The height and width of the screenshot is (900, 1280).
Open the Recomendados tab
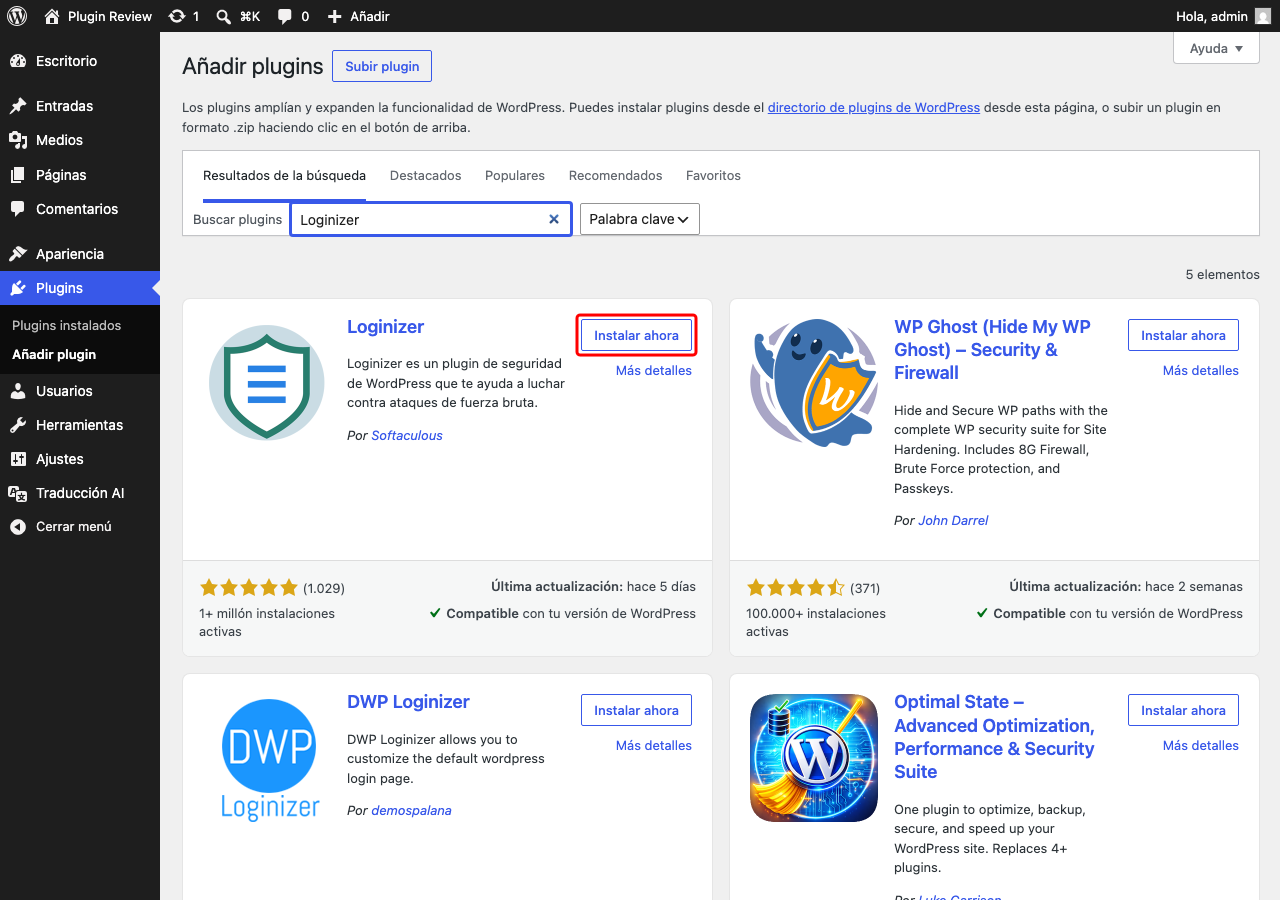click(616, 175)
